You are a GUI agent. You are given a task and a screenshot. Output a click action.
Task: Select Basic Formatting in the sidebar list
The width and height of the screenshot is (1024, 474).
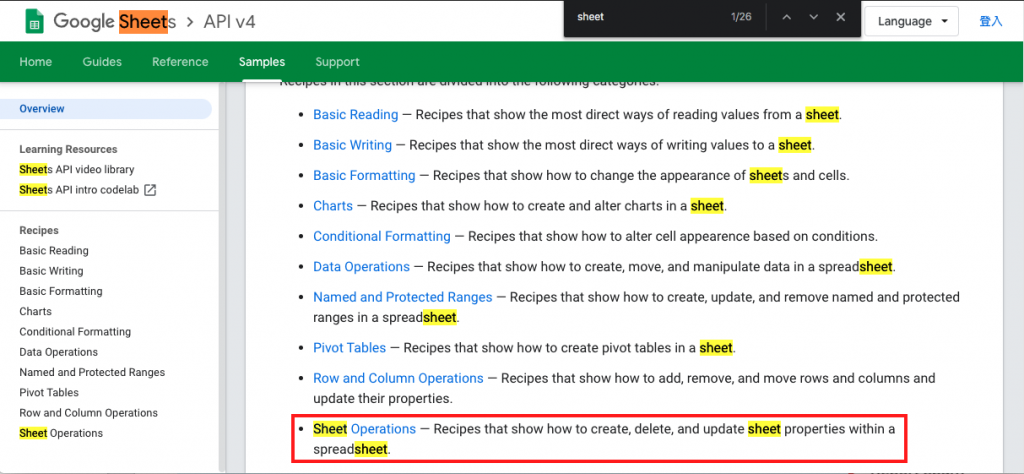point(61,291)
